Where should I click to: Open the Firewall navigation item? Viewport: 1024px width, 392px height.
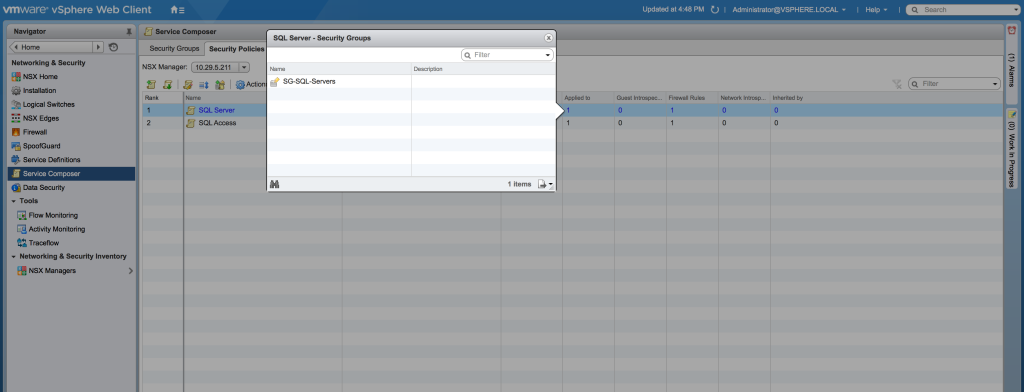[x=35, y=132]
